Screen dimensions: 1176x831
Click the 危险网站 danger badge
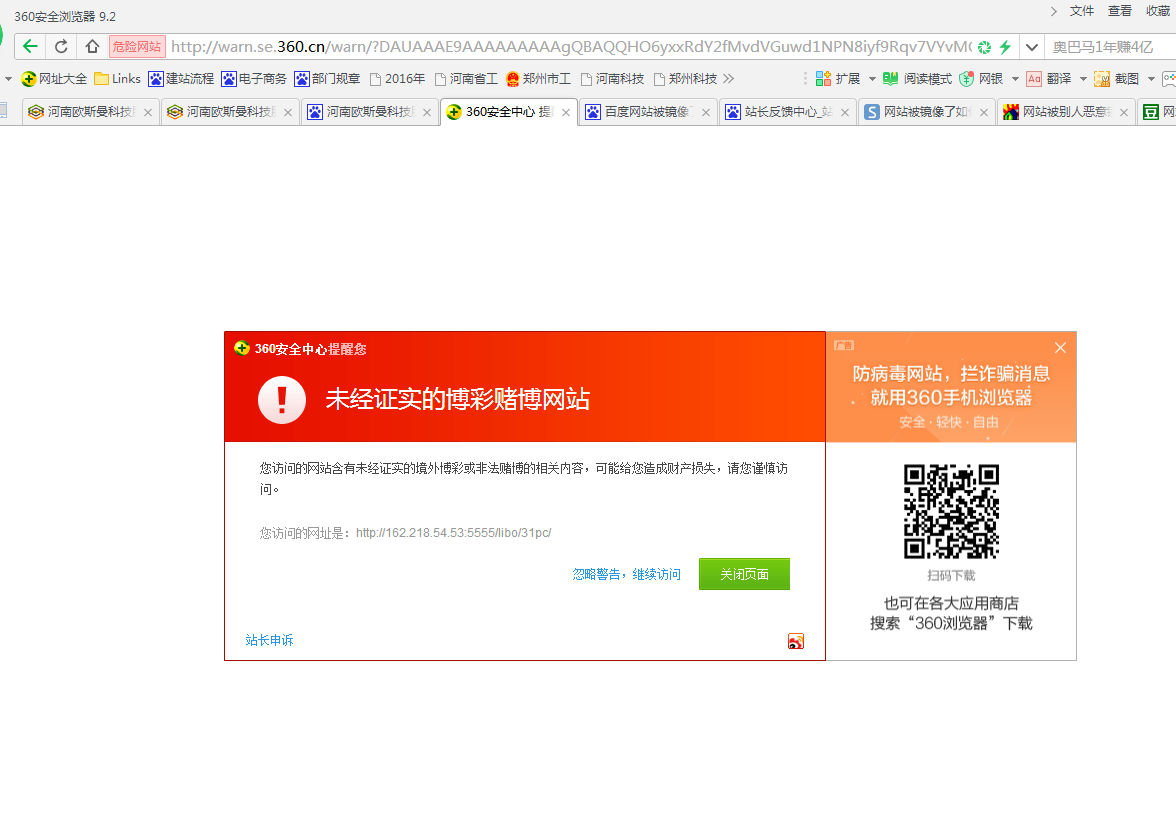136,46
